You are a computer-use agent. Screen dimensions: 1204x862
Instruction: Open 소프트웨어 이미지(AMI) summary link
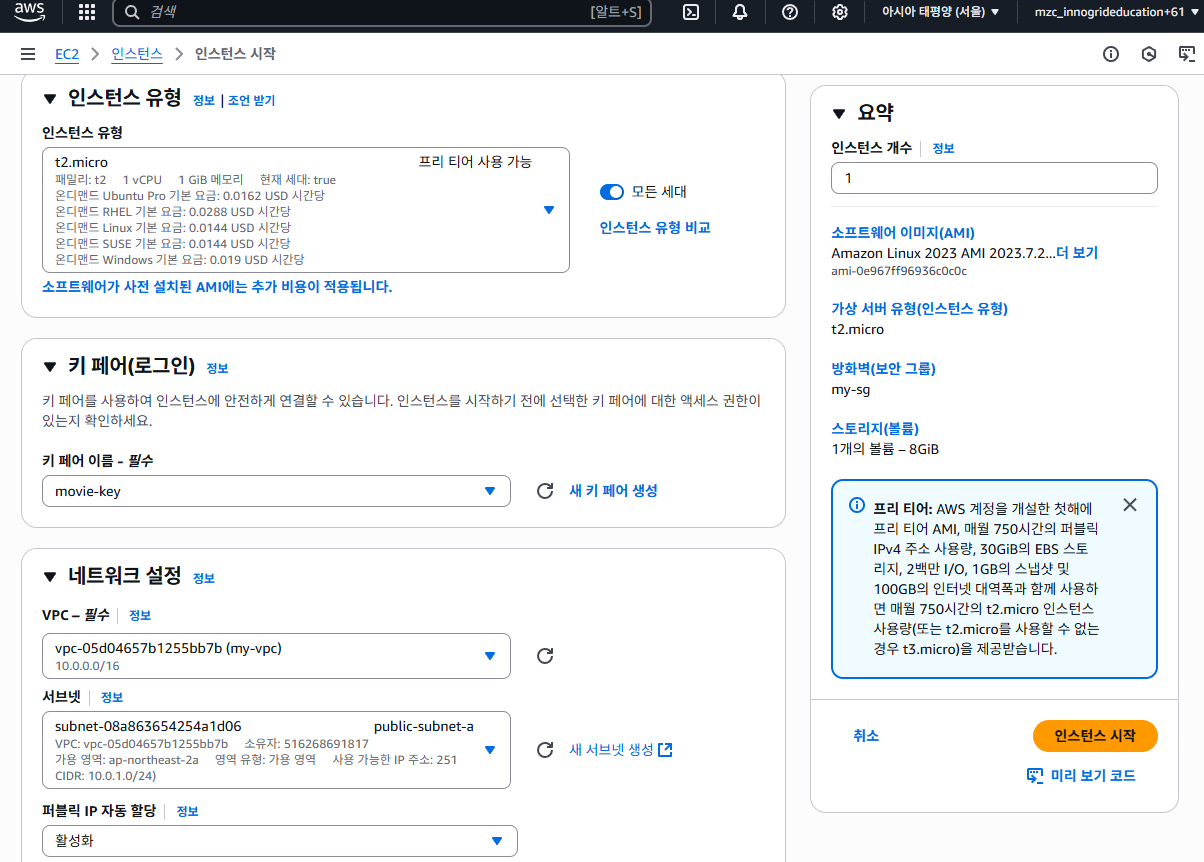[903, 233]
